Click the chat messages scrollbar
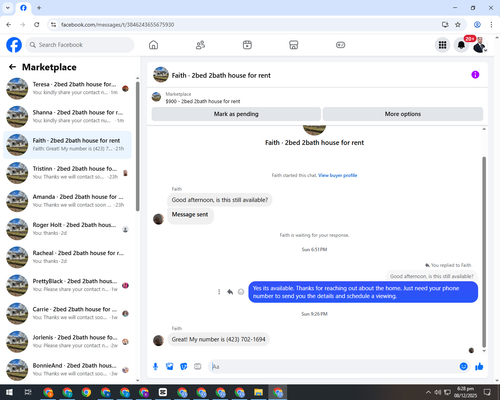Image resolution: width=500 pixels, height=400 pixels. [484, 252]
